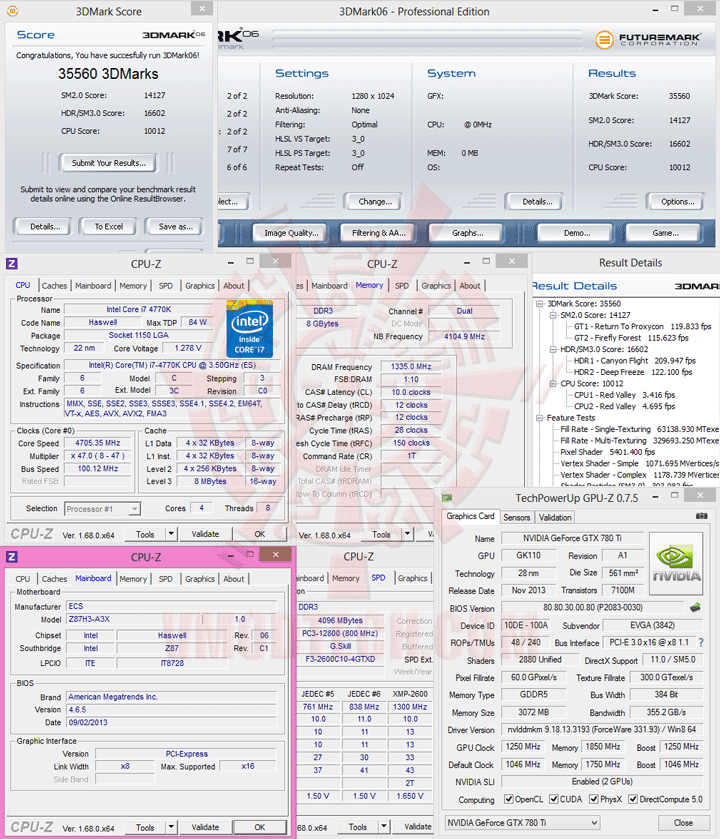Screen dimensions: 720x839
Task: Click the Futuremark Corporation logo
Action: click(x=648, y=40)
